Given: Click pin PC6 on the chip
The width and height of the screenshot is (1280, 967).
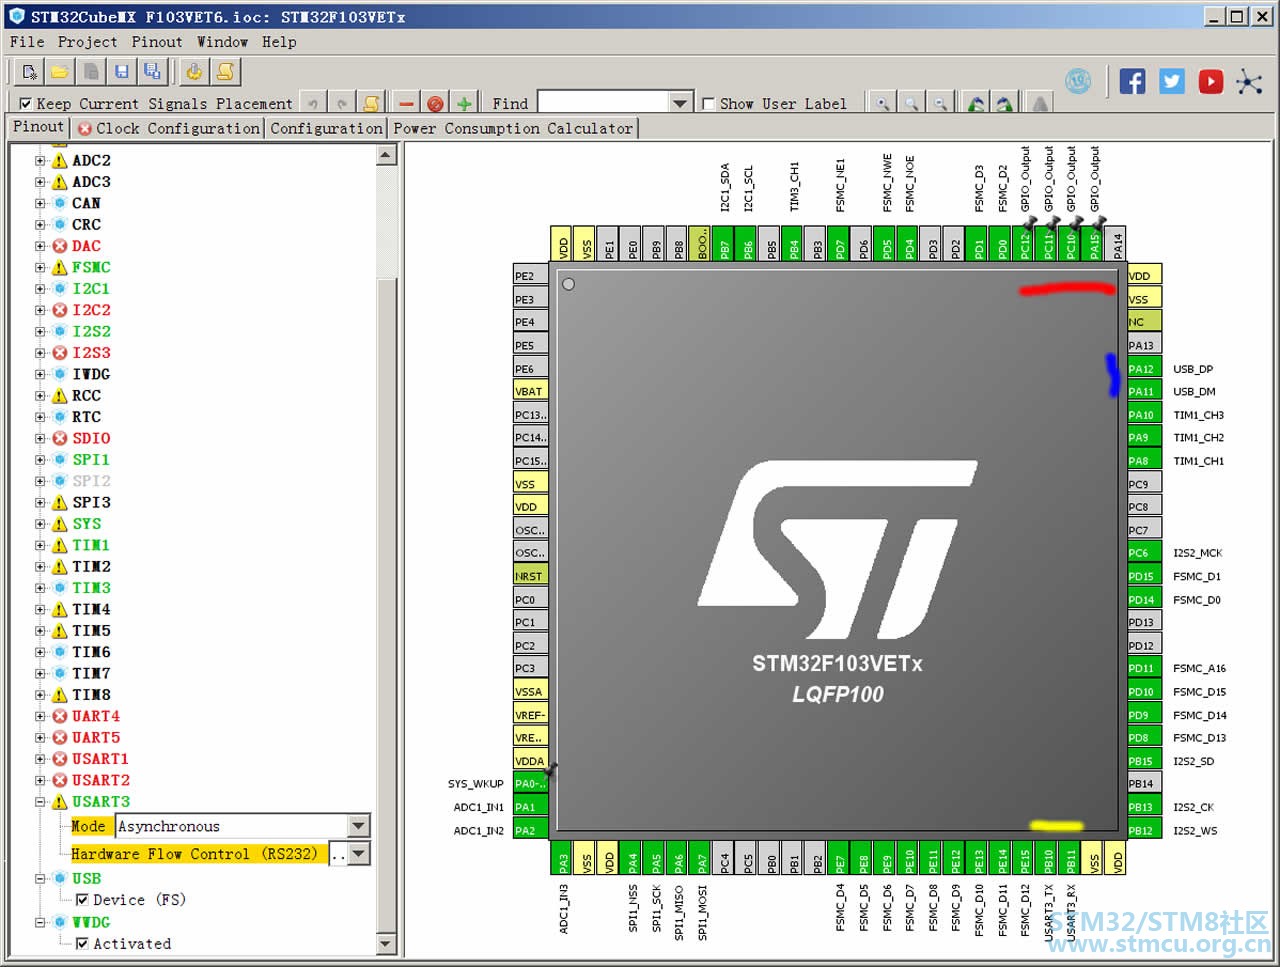Looking at the screenshot, I should [x=1144, y=553].
